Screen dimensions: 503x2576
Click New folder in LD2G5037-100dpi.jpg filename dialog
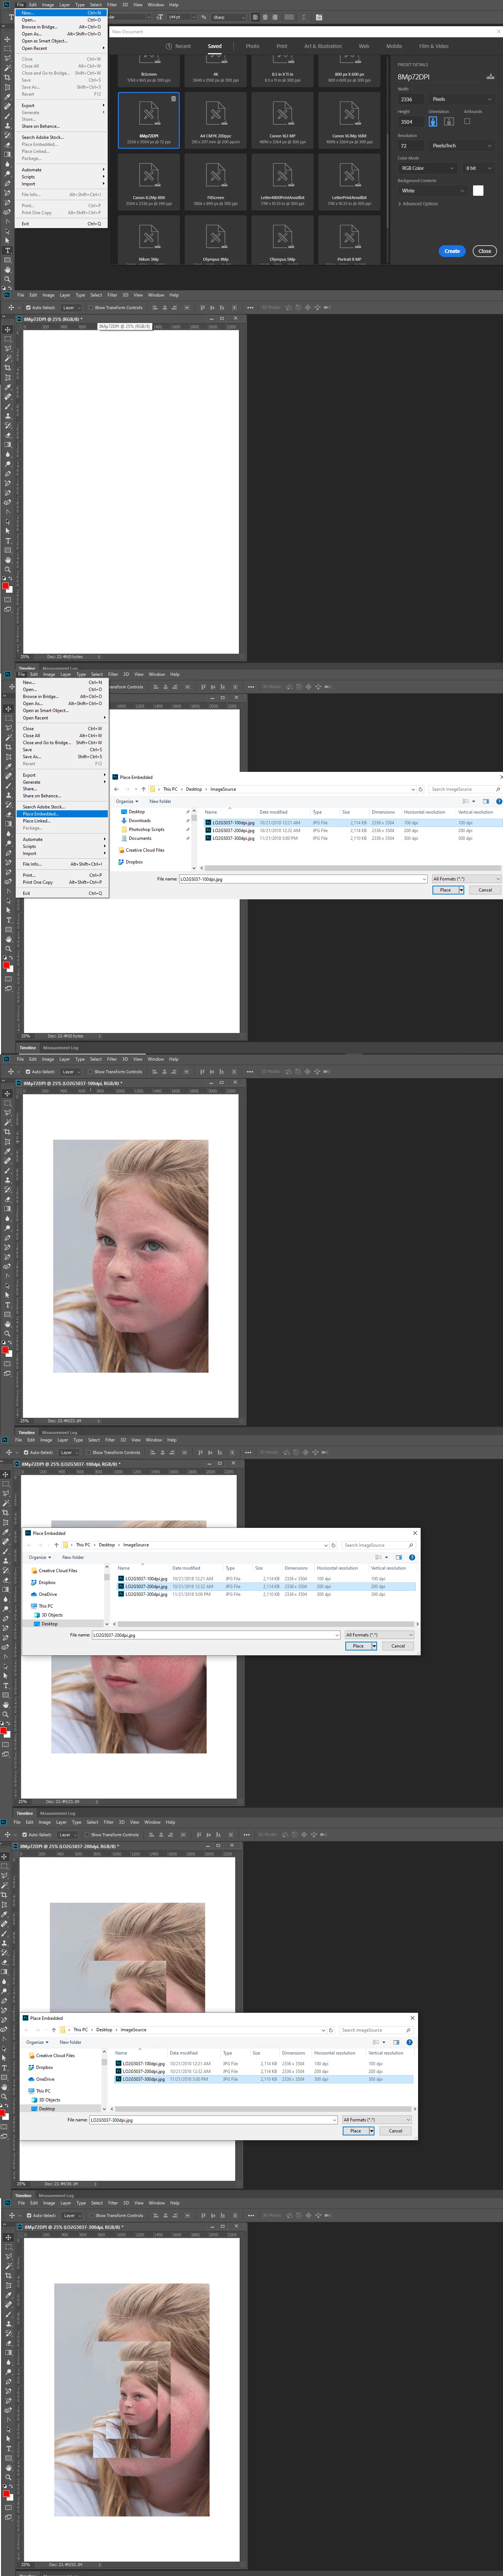(x=160, y=801)
